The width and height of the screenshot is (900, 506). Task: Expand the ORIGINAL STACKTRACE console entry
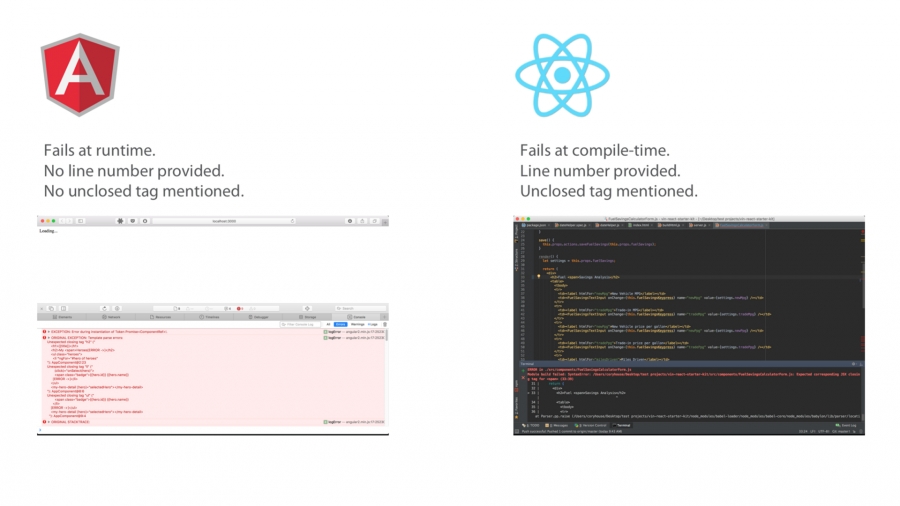coord(49,422)
